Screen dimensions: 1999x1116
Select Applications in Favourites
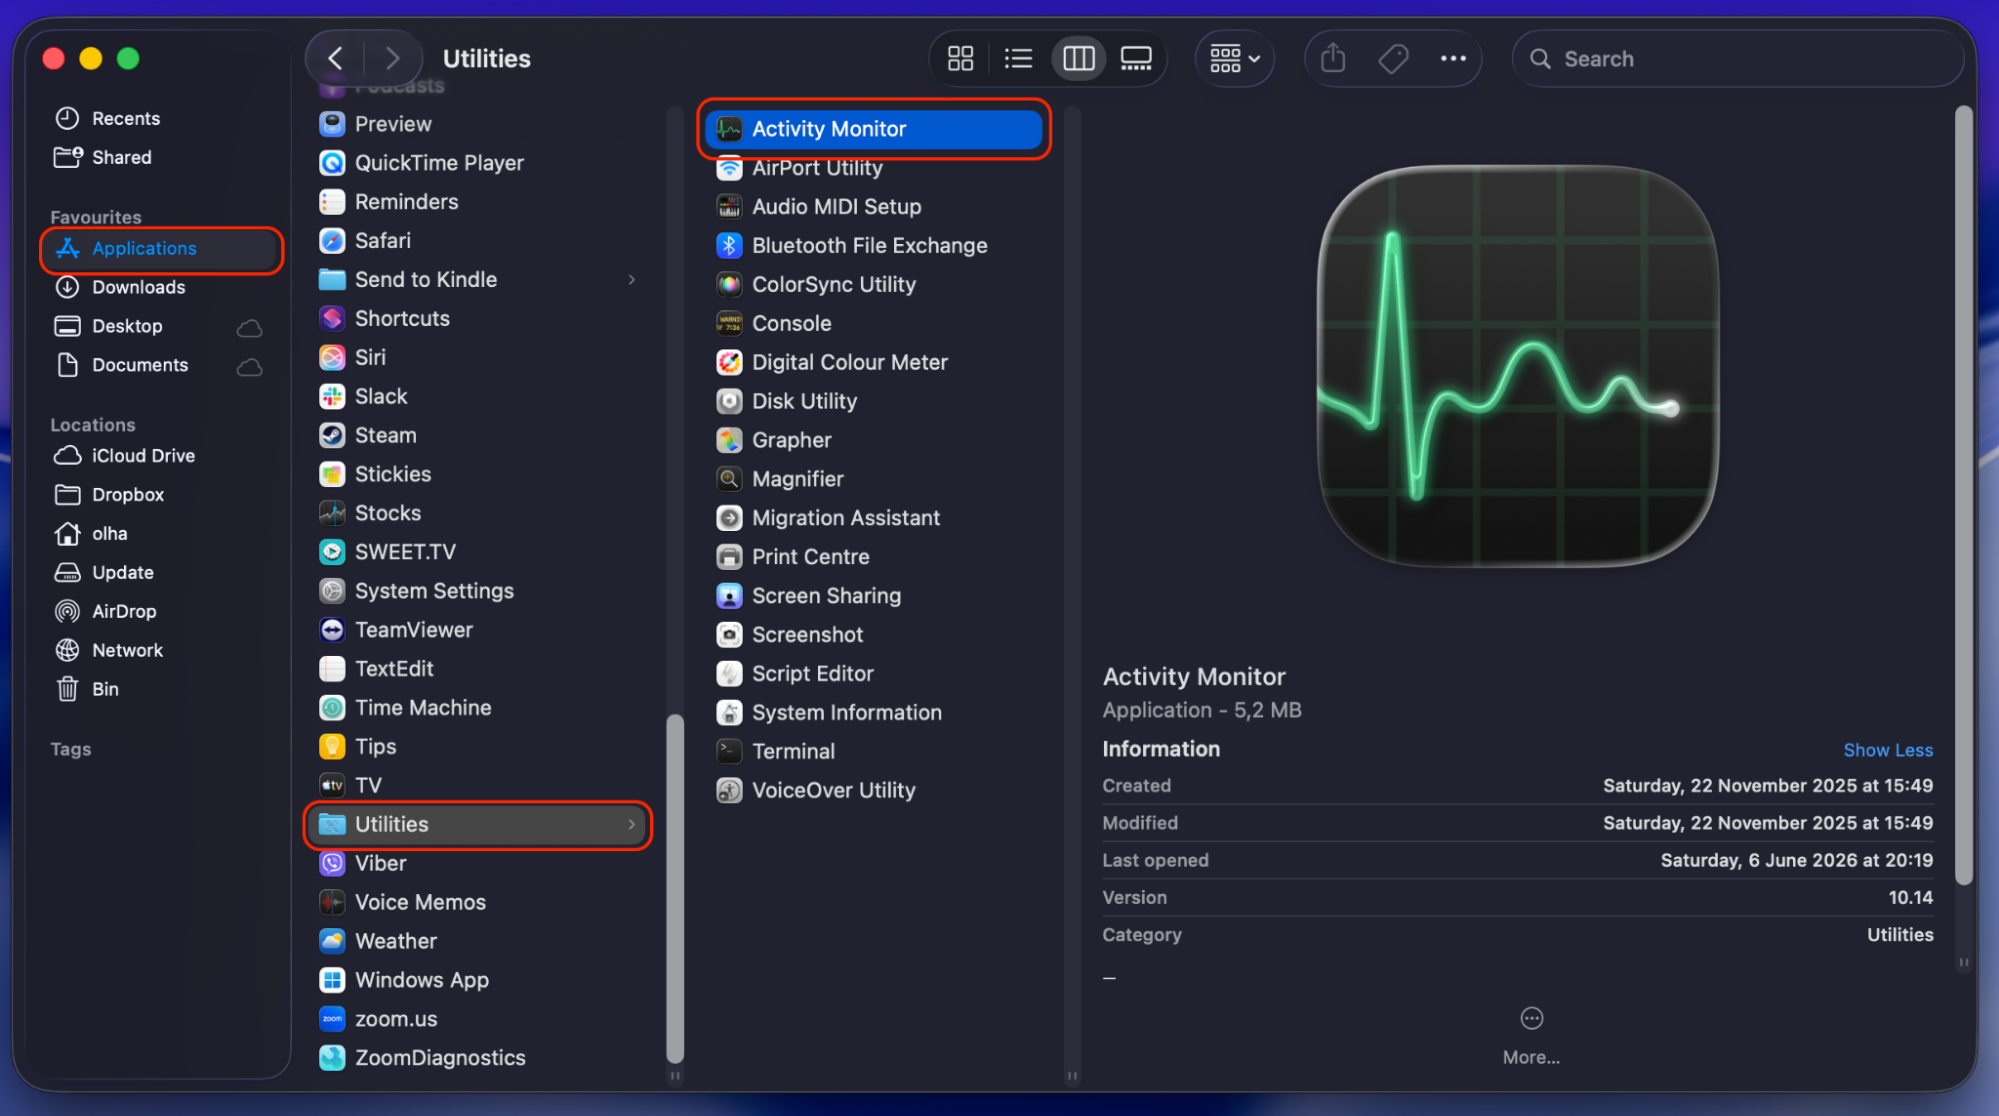[162, 249]
